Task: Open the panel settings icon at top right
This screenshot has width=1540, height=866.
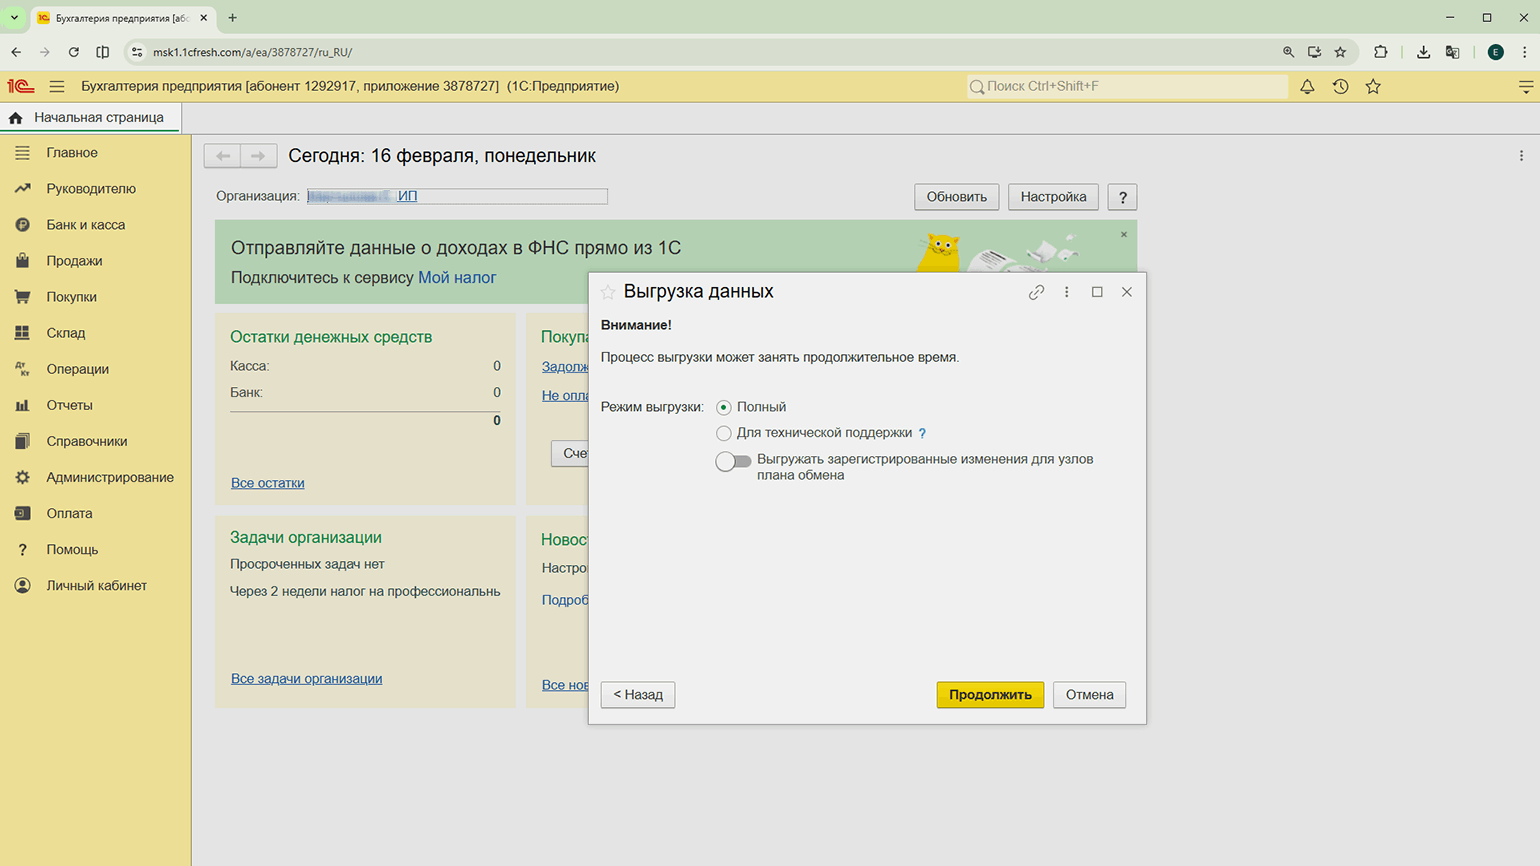Action: coord(1525,87)
